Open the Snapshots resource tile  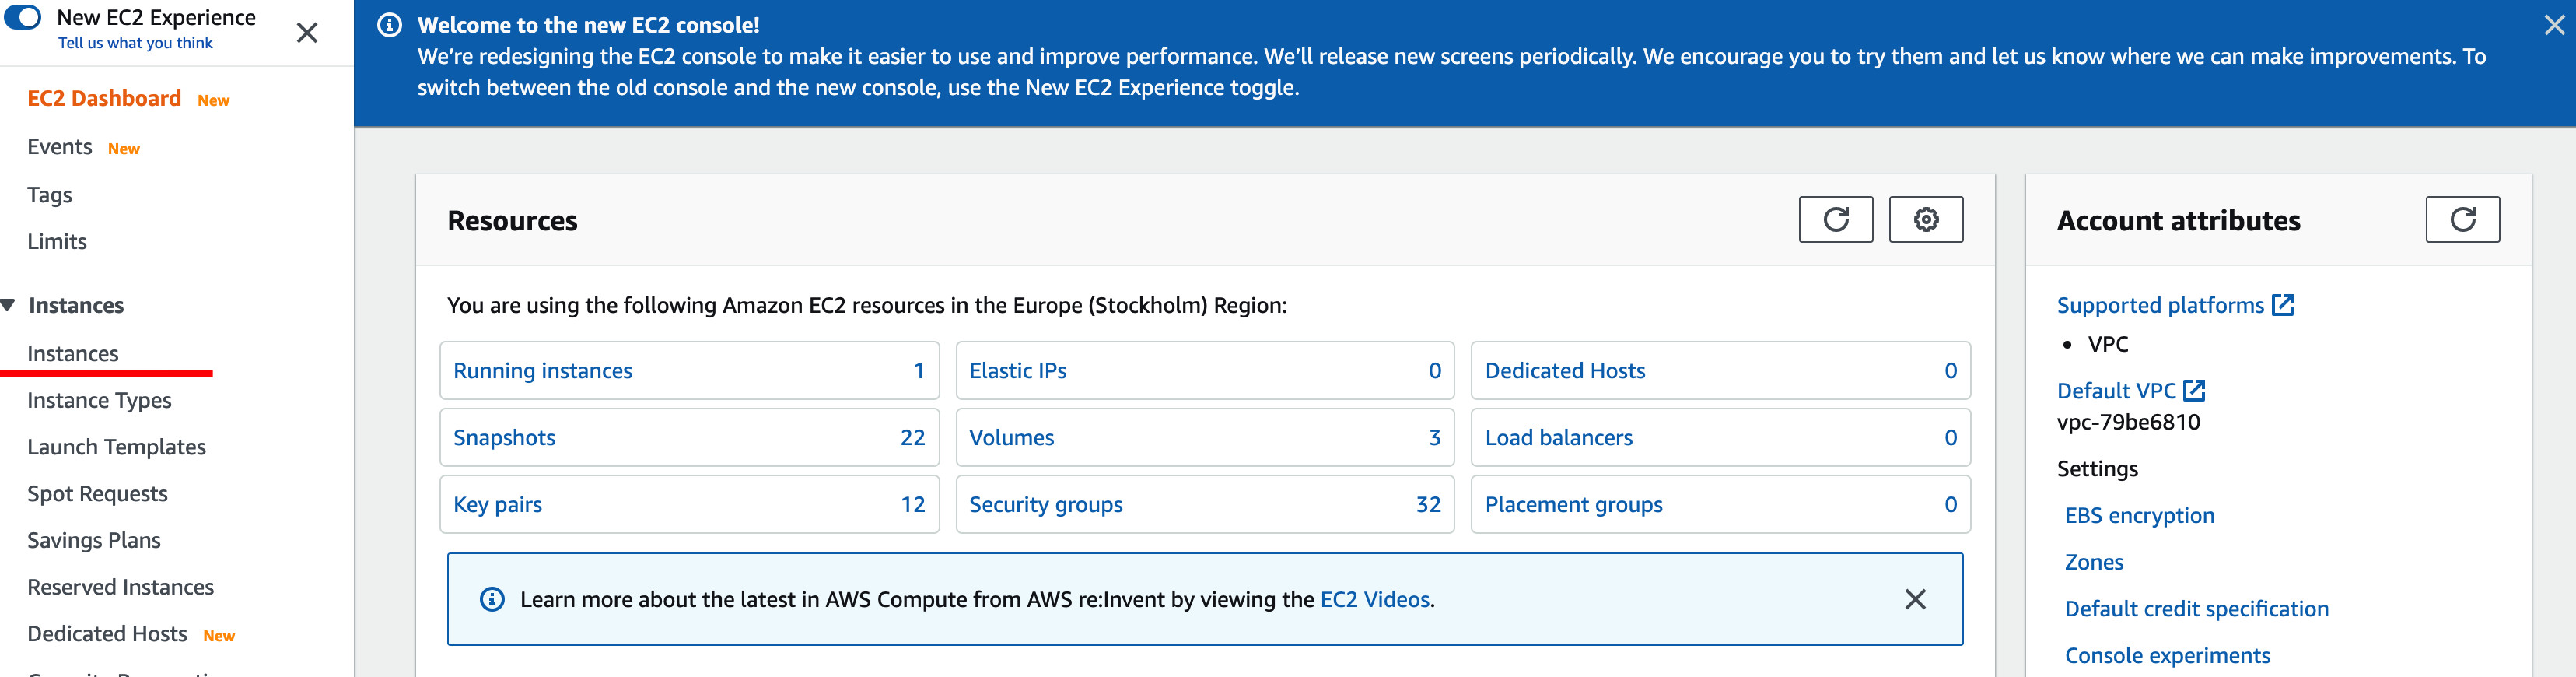click(689, 438)
